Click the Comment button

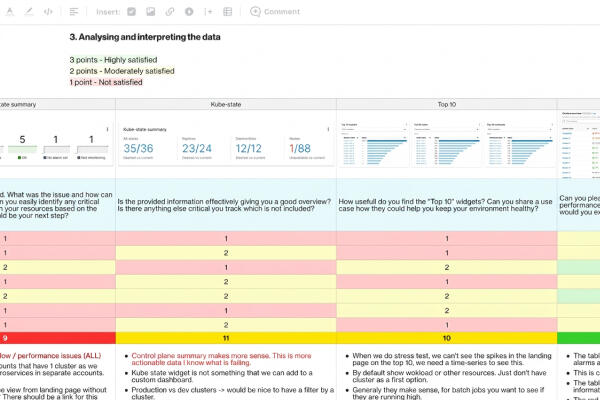(275, 12)
